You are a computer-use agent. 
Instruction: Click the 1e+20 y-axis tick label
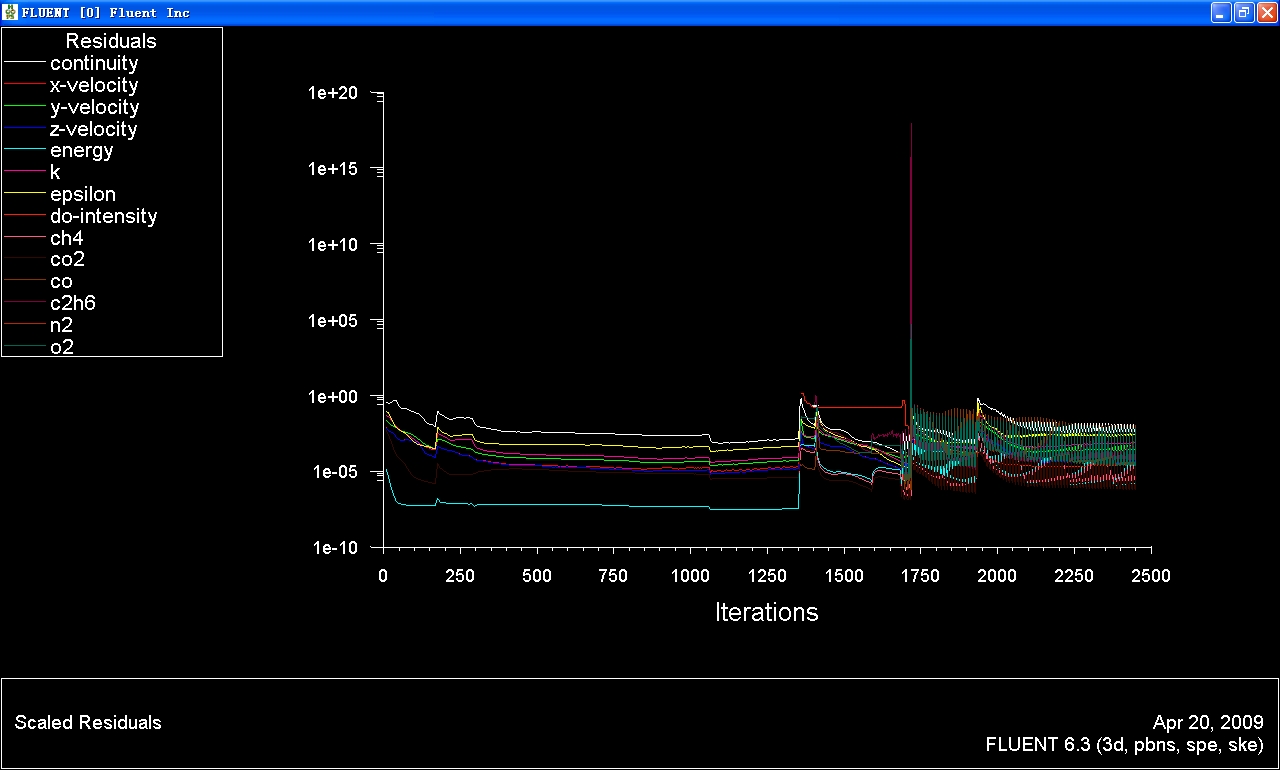(x=333, y=93)
